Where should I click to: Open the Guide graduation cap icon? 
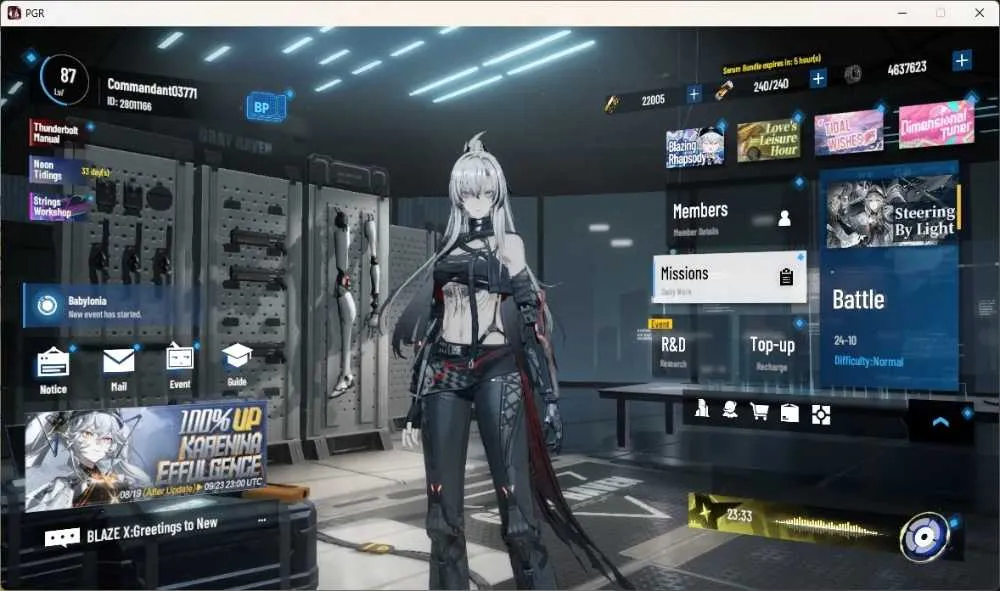pos(237,356)
